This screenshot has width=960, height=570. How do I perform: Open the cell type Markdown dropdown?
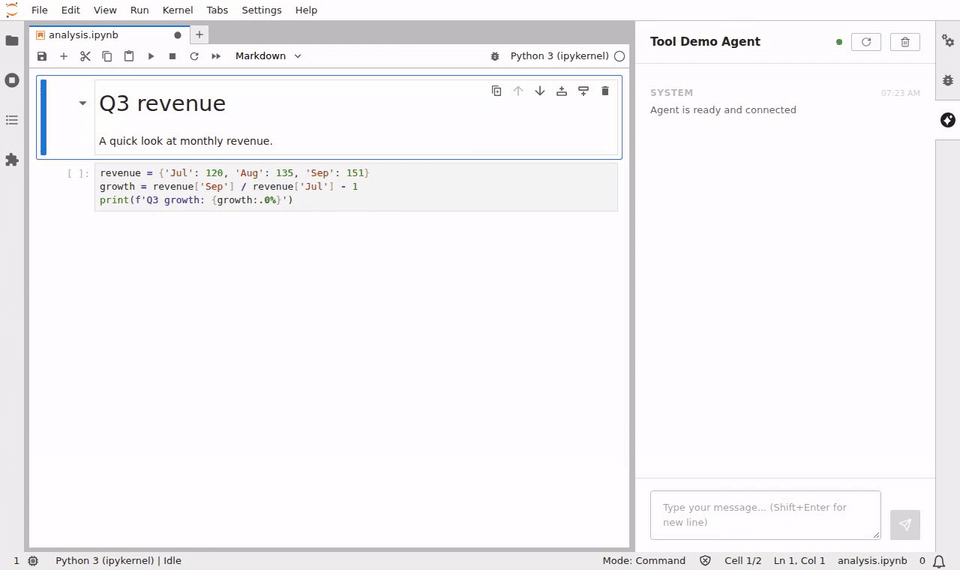click(x=268, y=56)
